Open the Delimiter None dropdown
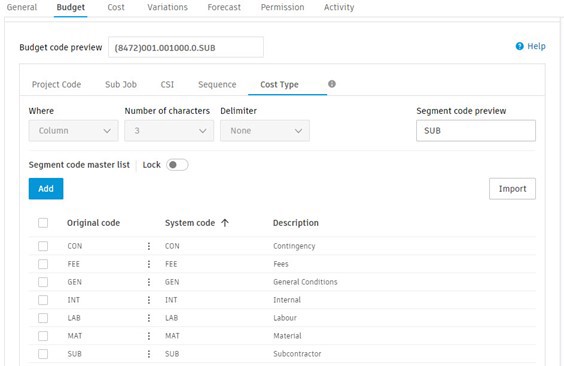The image size is (564, 366). [265, 131]
